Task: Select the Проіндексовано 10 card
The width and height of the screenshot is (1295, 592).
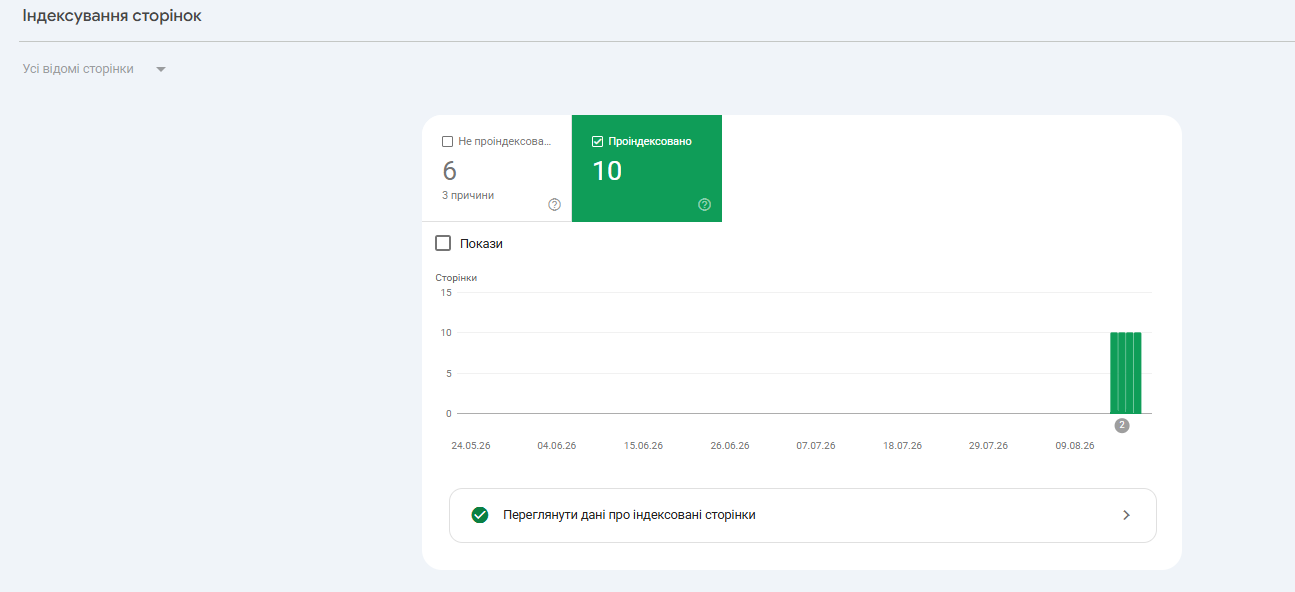Action: point(647,168)
